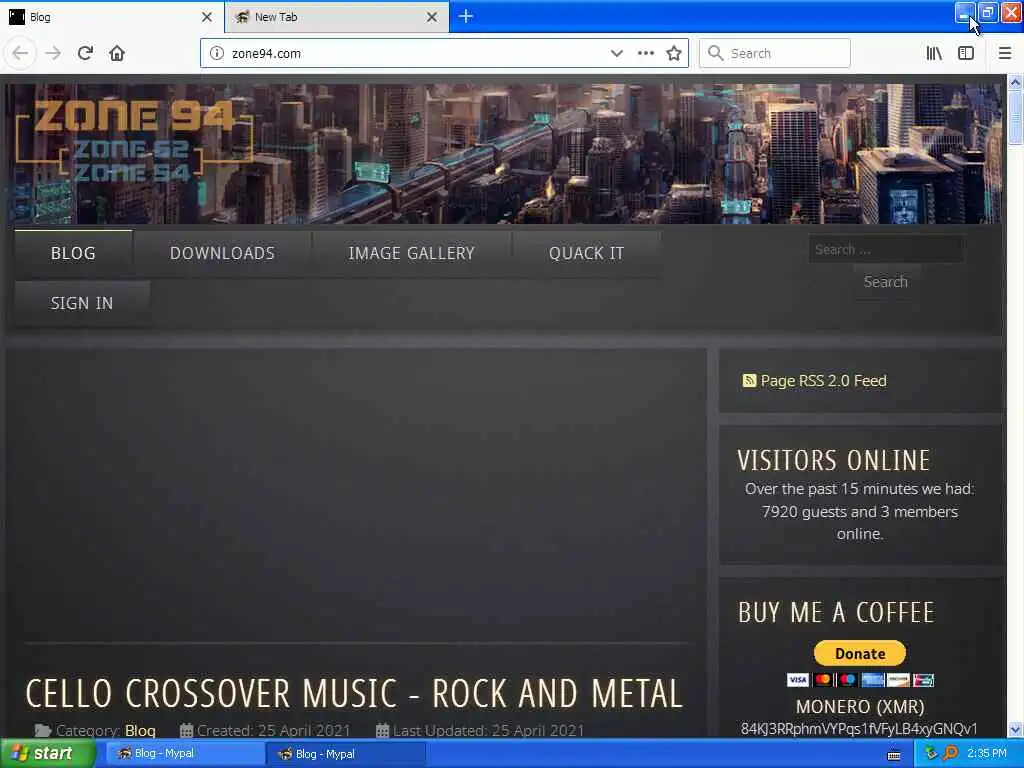Open the hamburger application menu

coord(1005,53)
